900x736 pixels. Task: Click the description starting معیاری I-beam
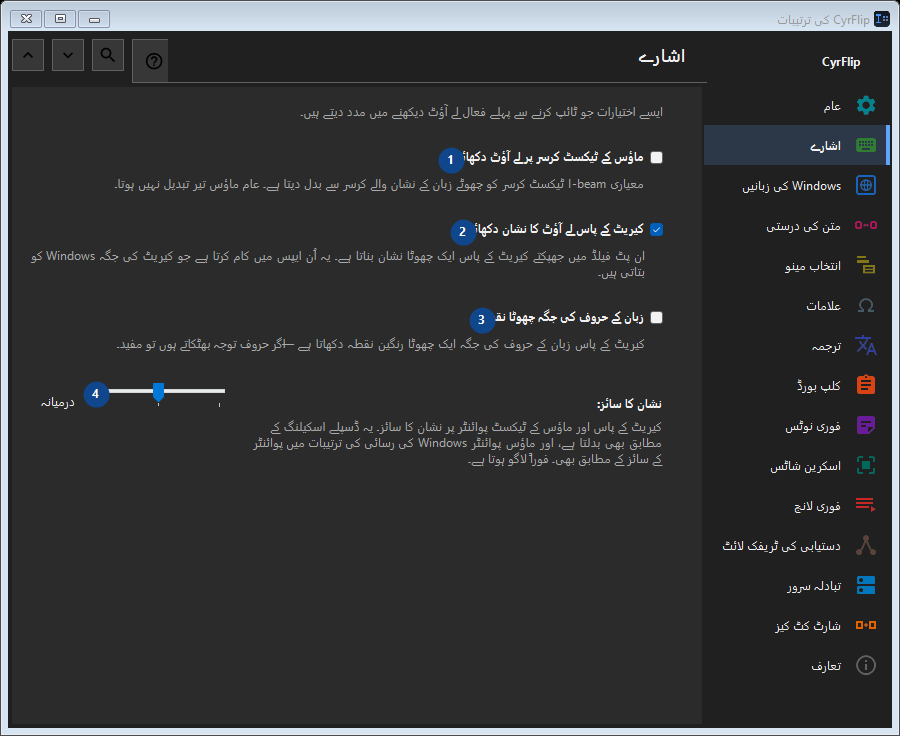pos(379,184)
